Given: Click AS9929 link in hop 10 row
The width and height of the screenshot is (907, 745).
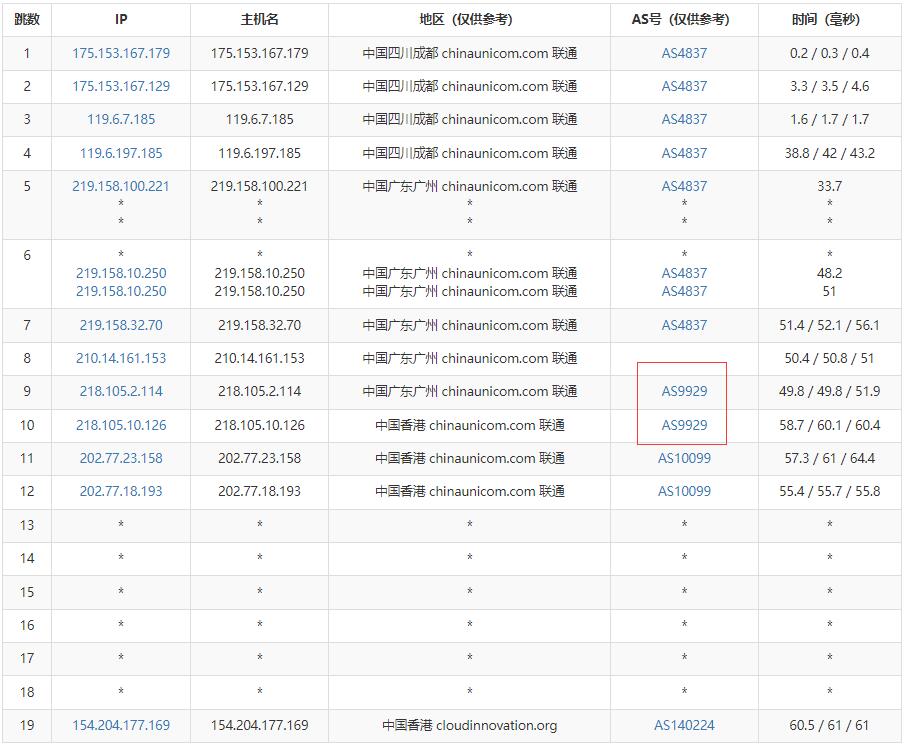Looking at the screenshot, I should [684, 425].
